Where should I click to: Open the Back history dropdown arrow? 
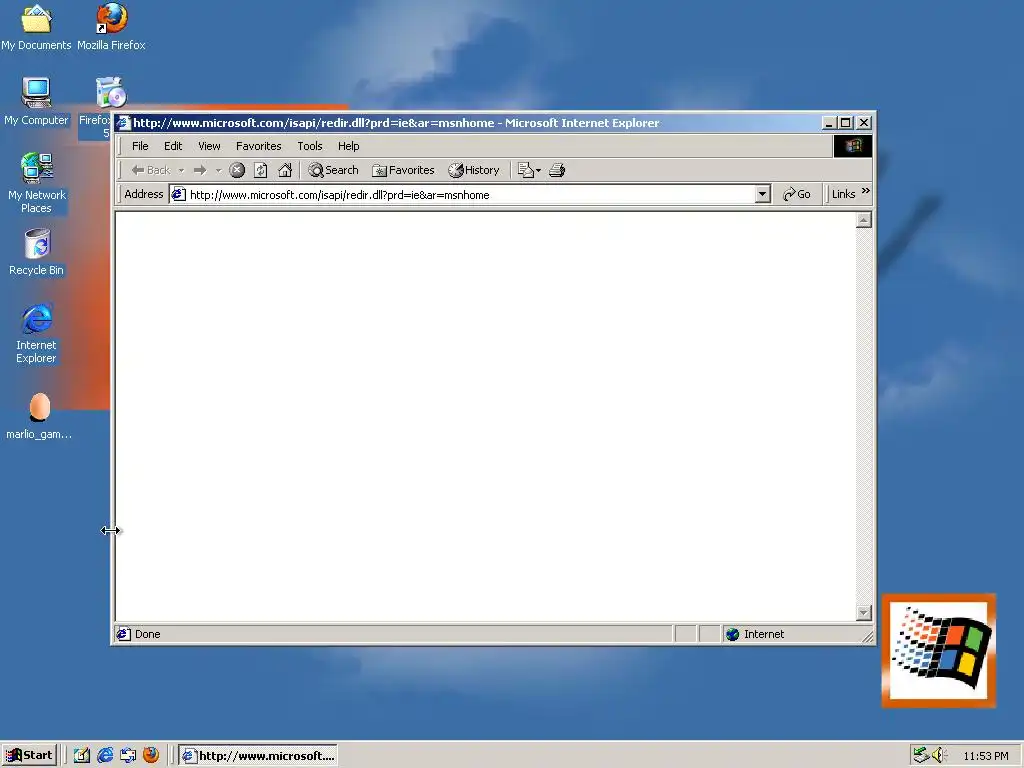point(181,170)
